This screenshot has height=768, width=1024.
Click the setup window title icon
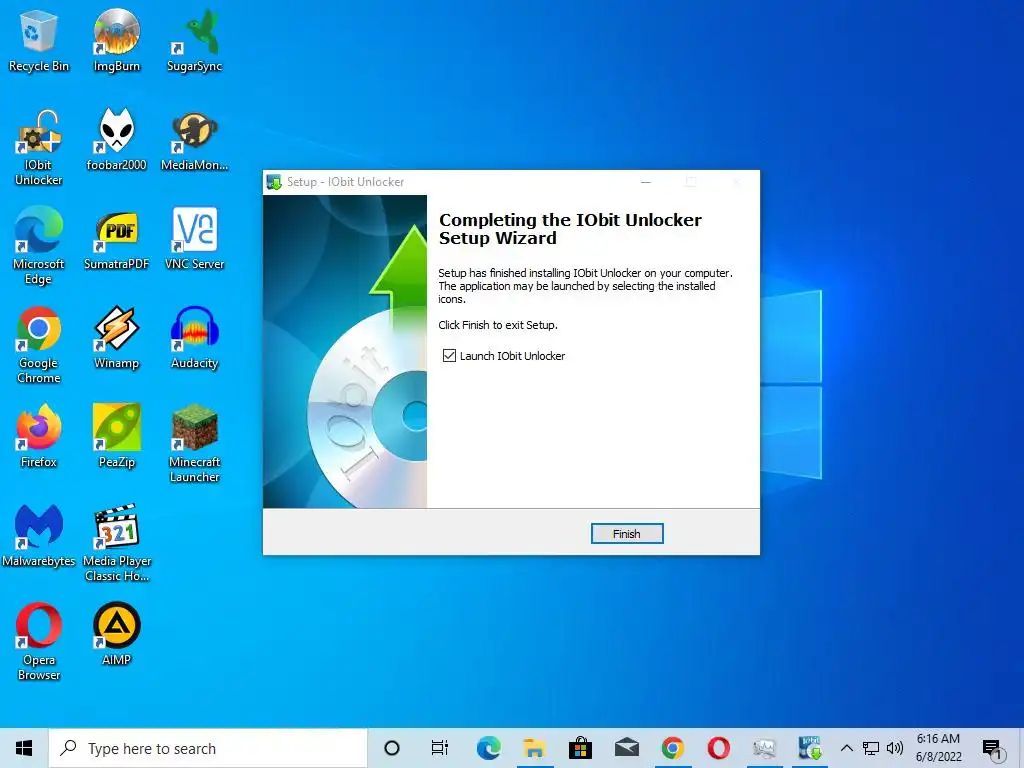pyautogui.click(x=274, y=182)
